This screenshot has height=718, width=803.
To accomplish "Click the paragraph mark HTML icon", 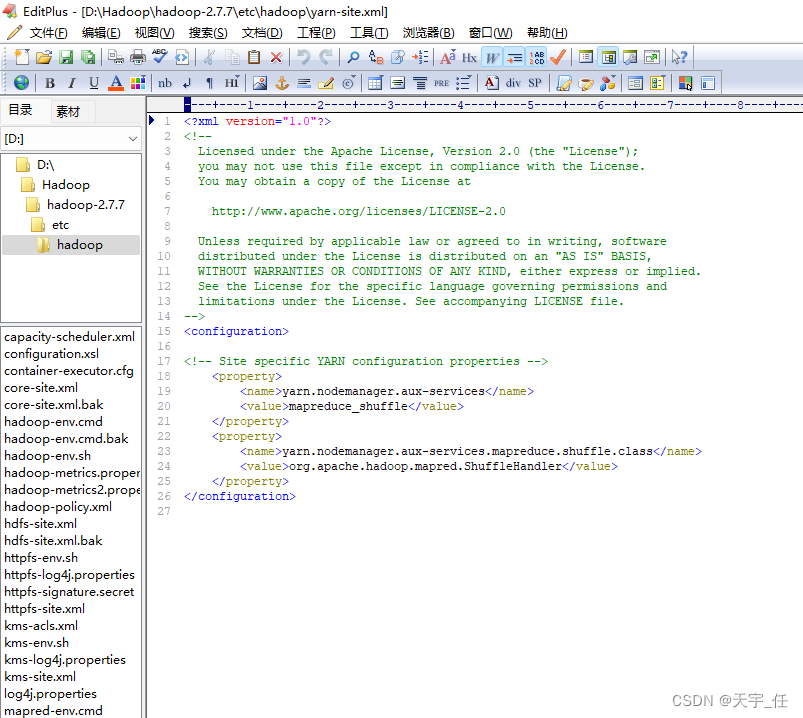I will point(209,83).
